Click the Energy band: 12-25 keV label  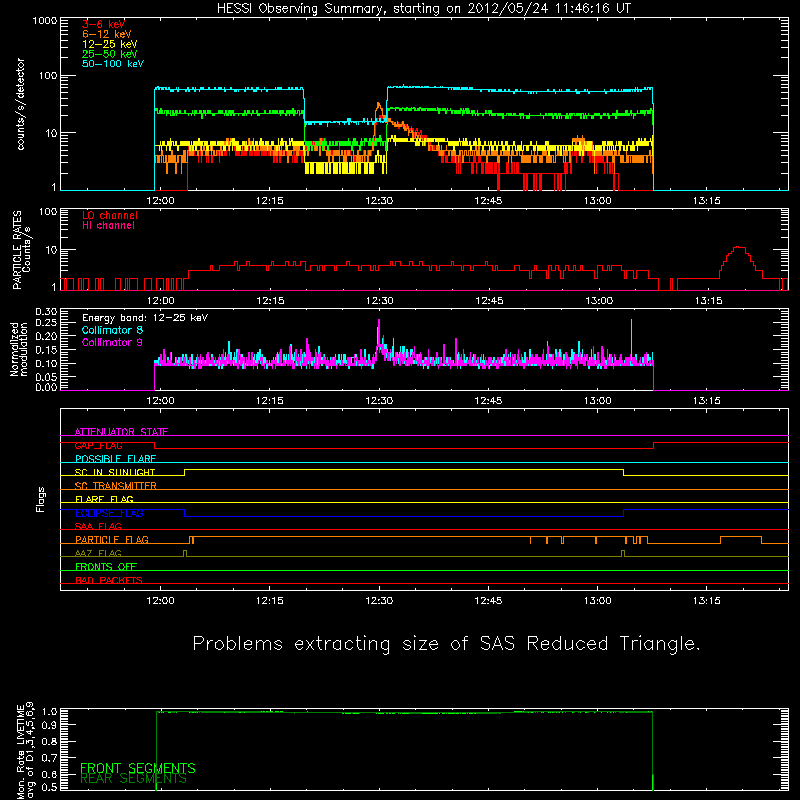145,318
